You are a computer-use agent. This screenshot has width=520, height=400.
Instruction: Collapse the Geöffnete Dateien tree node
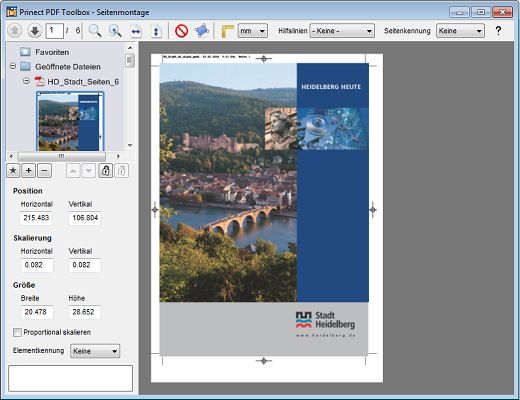(13, 66)
